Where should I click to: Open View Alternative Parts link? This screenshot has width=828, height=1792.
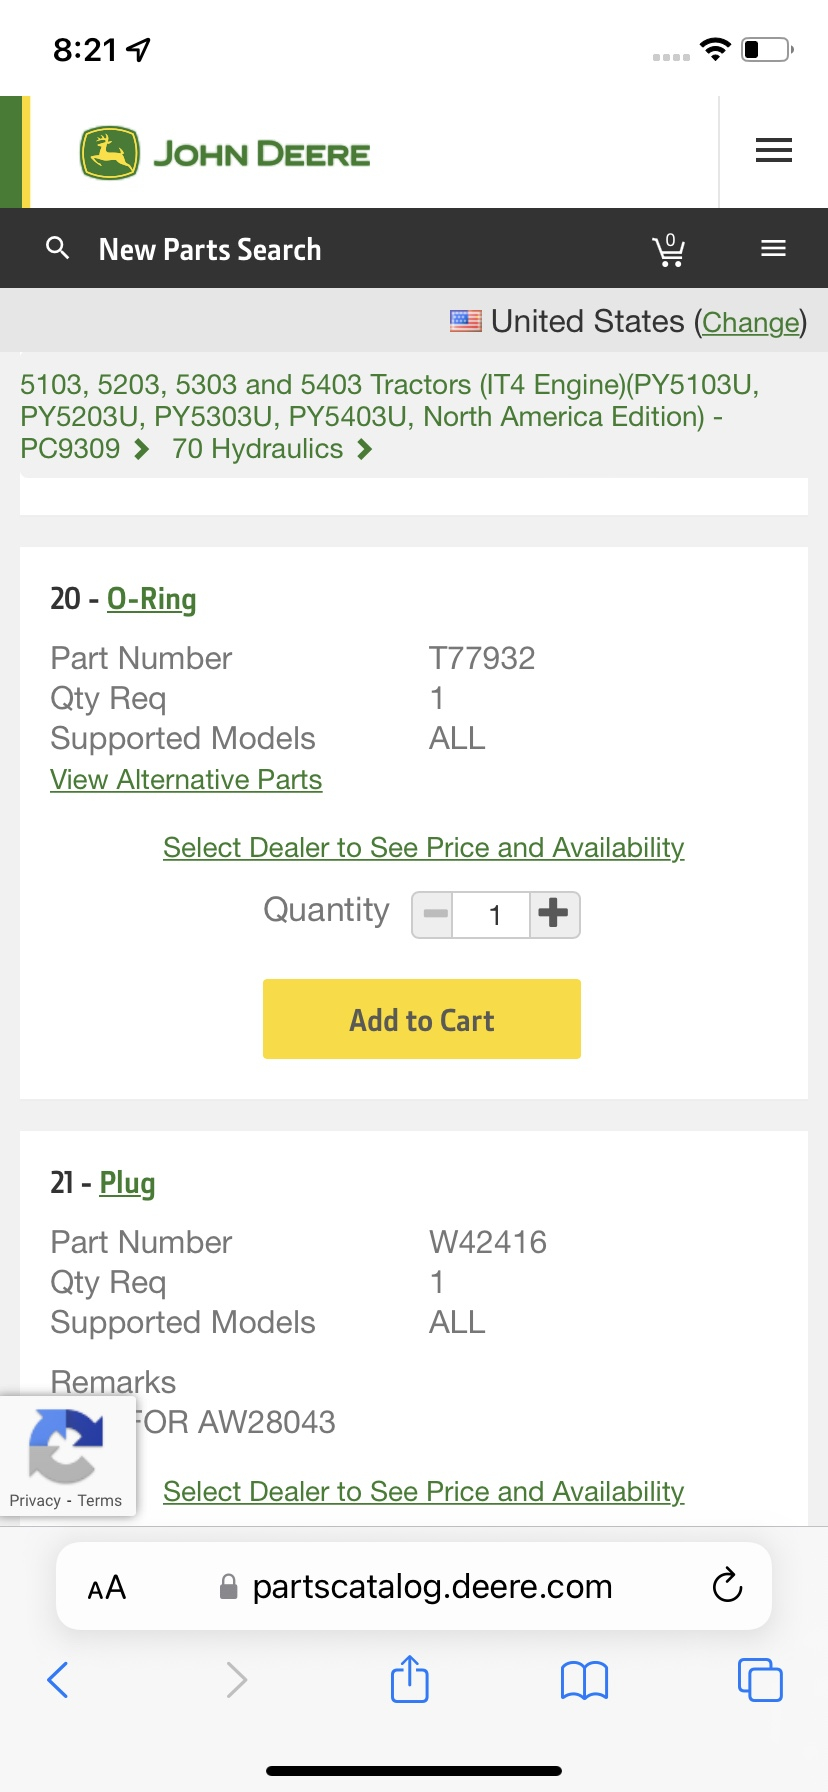tap(186, 780)
